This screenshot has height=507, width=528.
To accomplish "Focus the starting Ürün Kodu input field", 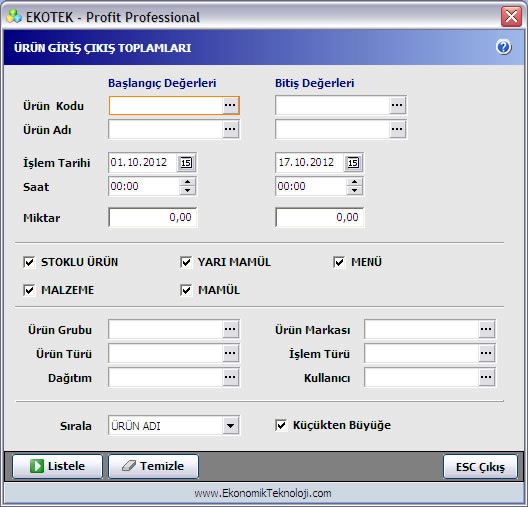I will pos(166,105).
